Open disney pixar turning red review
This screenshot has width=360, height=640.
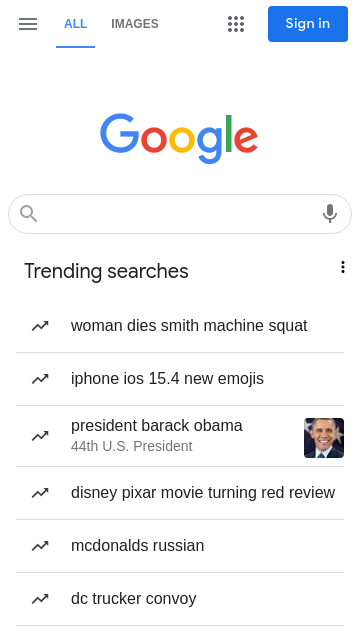tap(180, 493)
